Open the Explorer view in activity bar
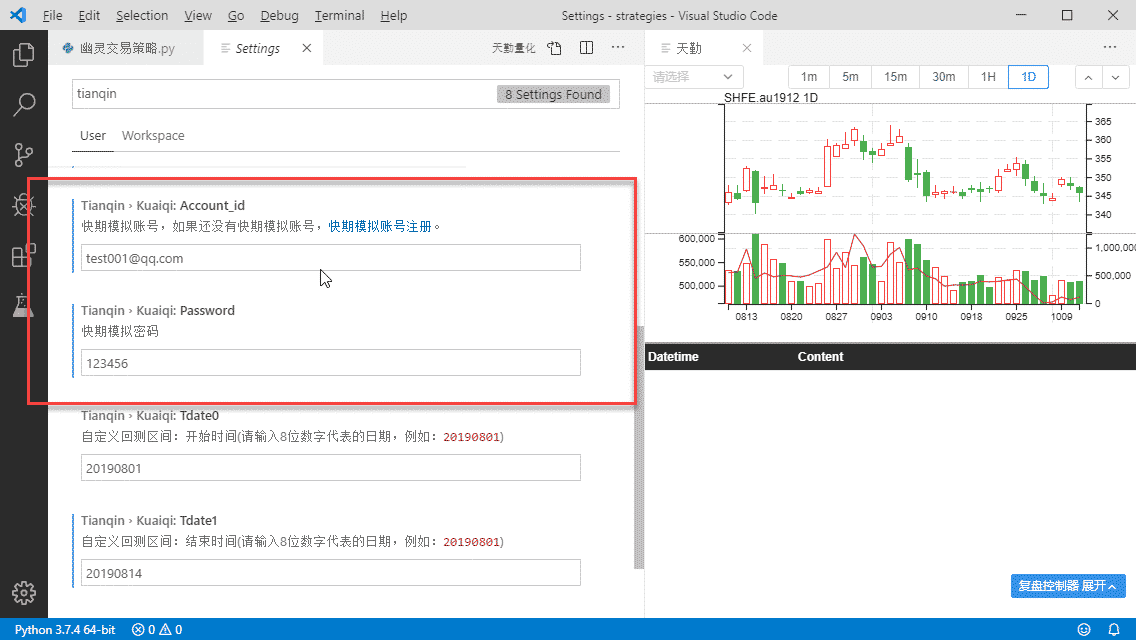Screen dimensions: 1136x640 (x=23, y=54)
